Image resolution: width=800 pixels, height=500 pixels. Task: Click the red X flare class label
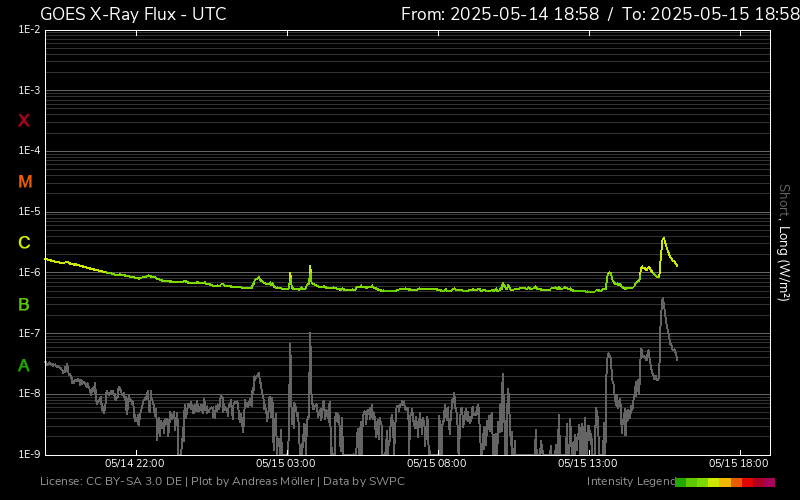point(24,121)
